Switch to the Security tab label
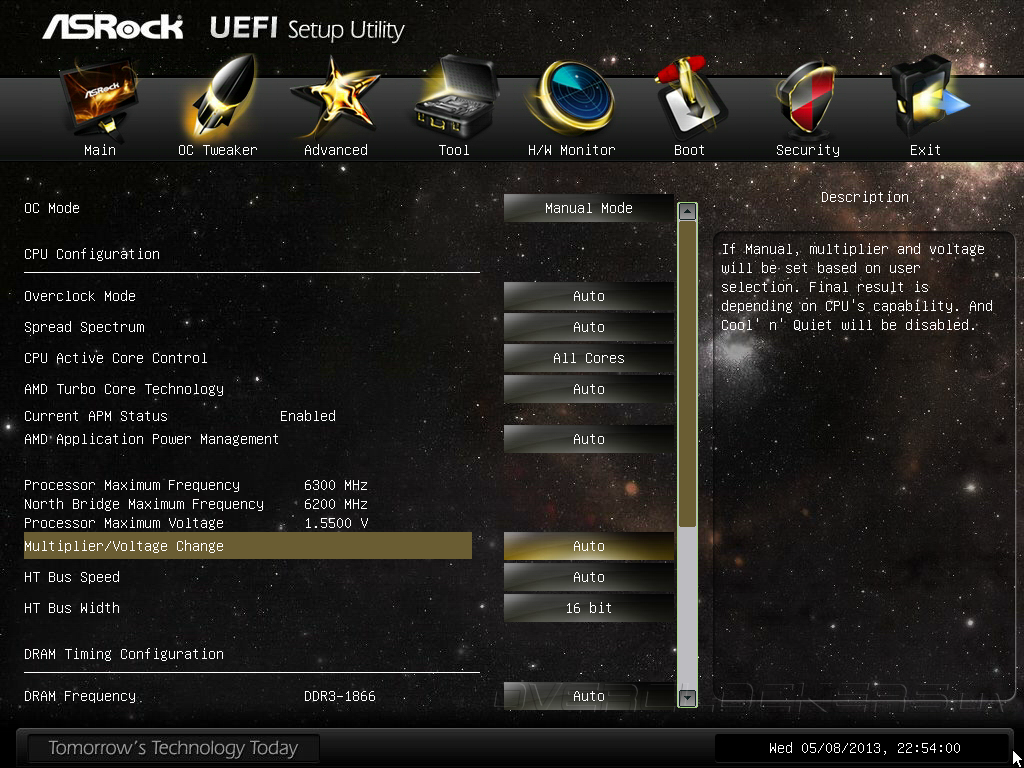 pyautogui.click(x=807, y=150)
